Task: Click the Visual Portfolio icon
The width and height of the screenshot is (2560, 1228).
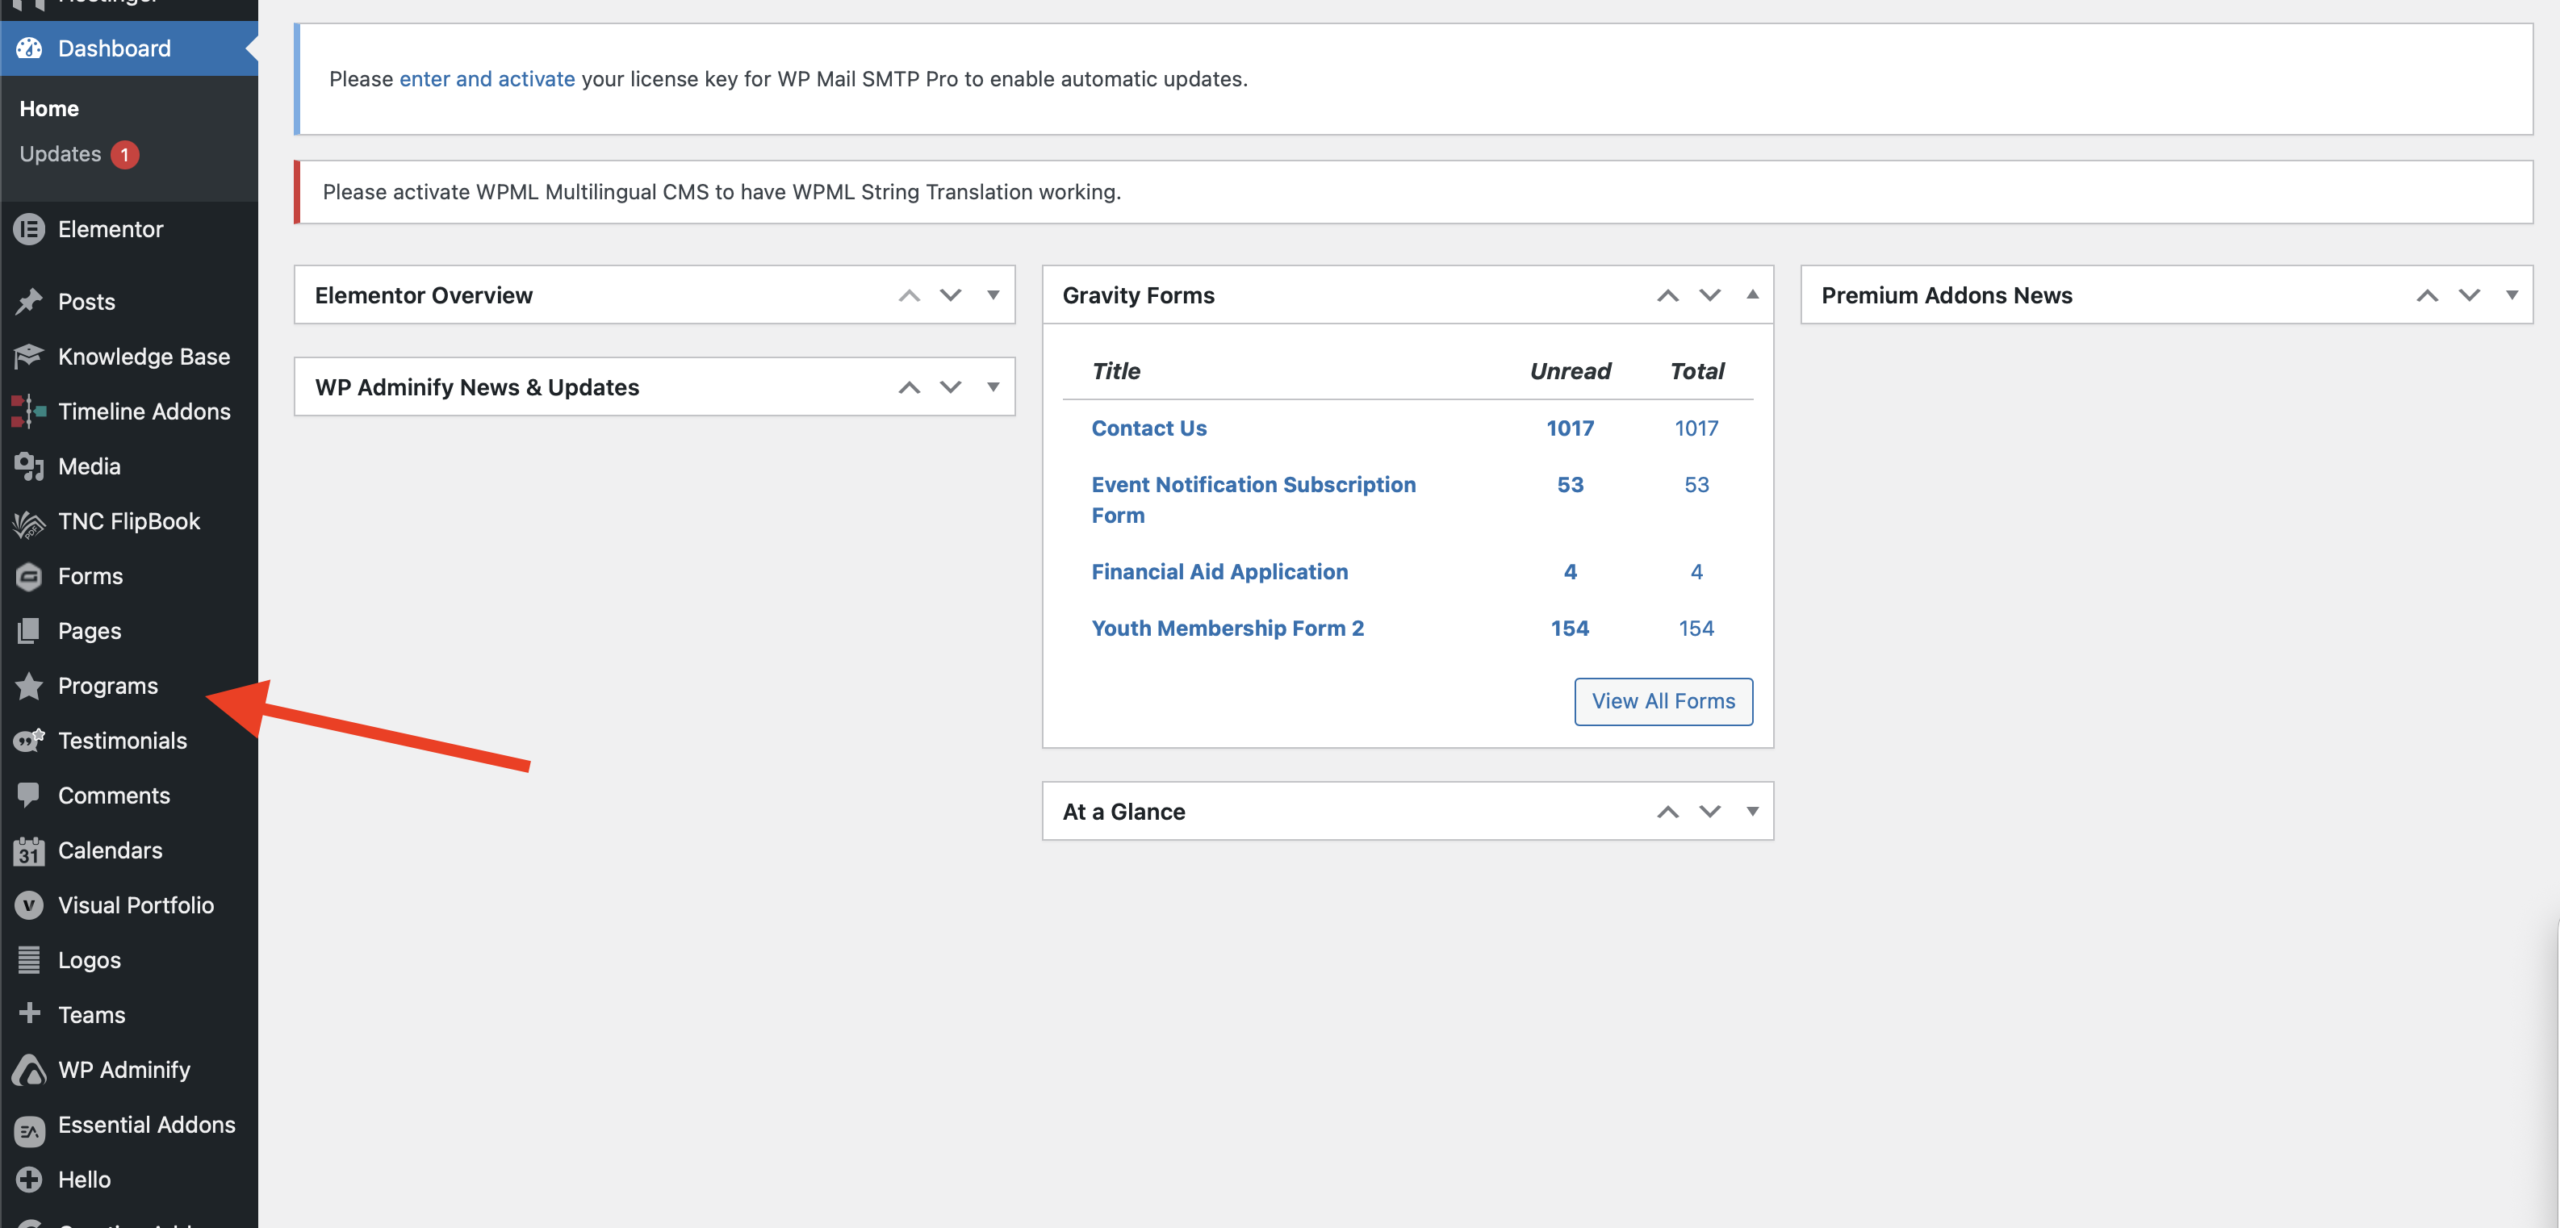Action: pos(29,905)
